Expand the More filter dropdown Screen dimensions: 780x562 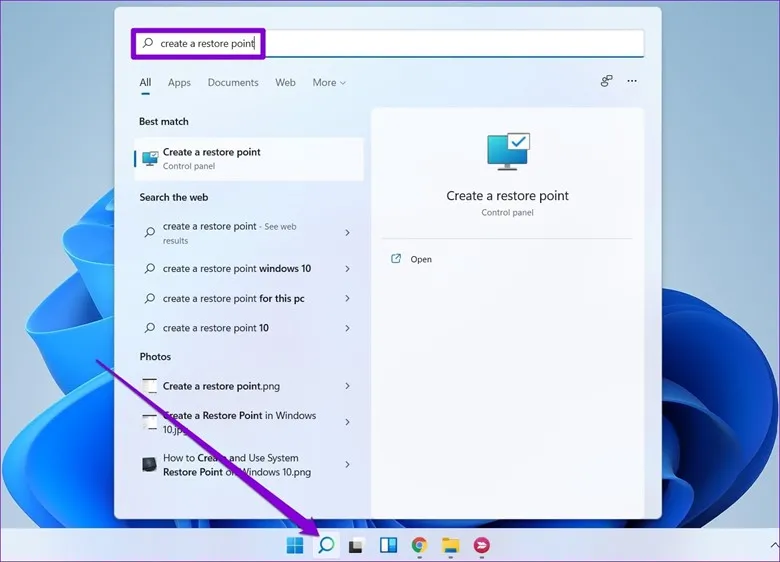329,83
